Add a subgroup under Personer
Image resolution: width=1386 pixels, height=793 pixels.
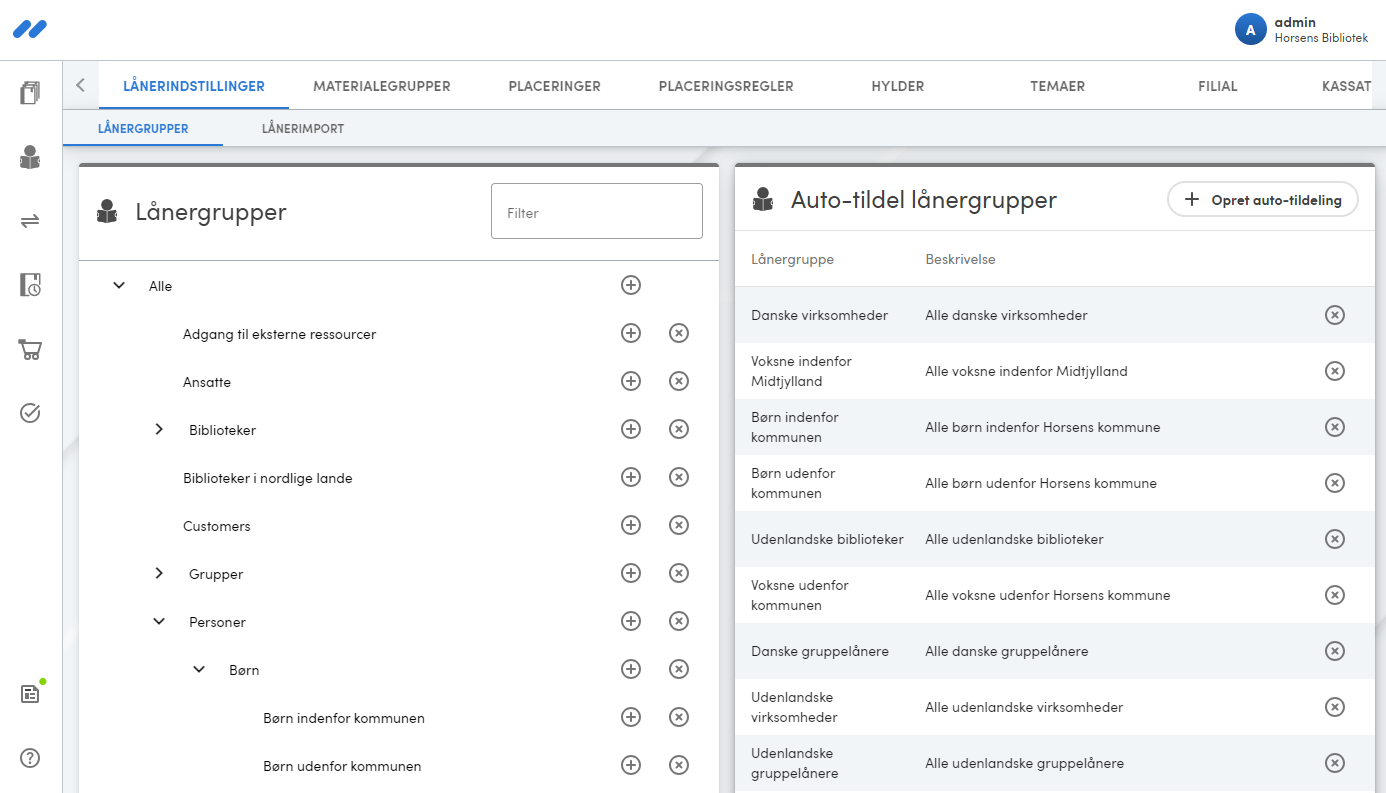click(631, 621)
